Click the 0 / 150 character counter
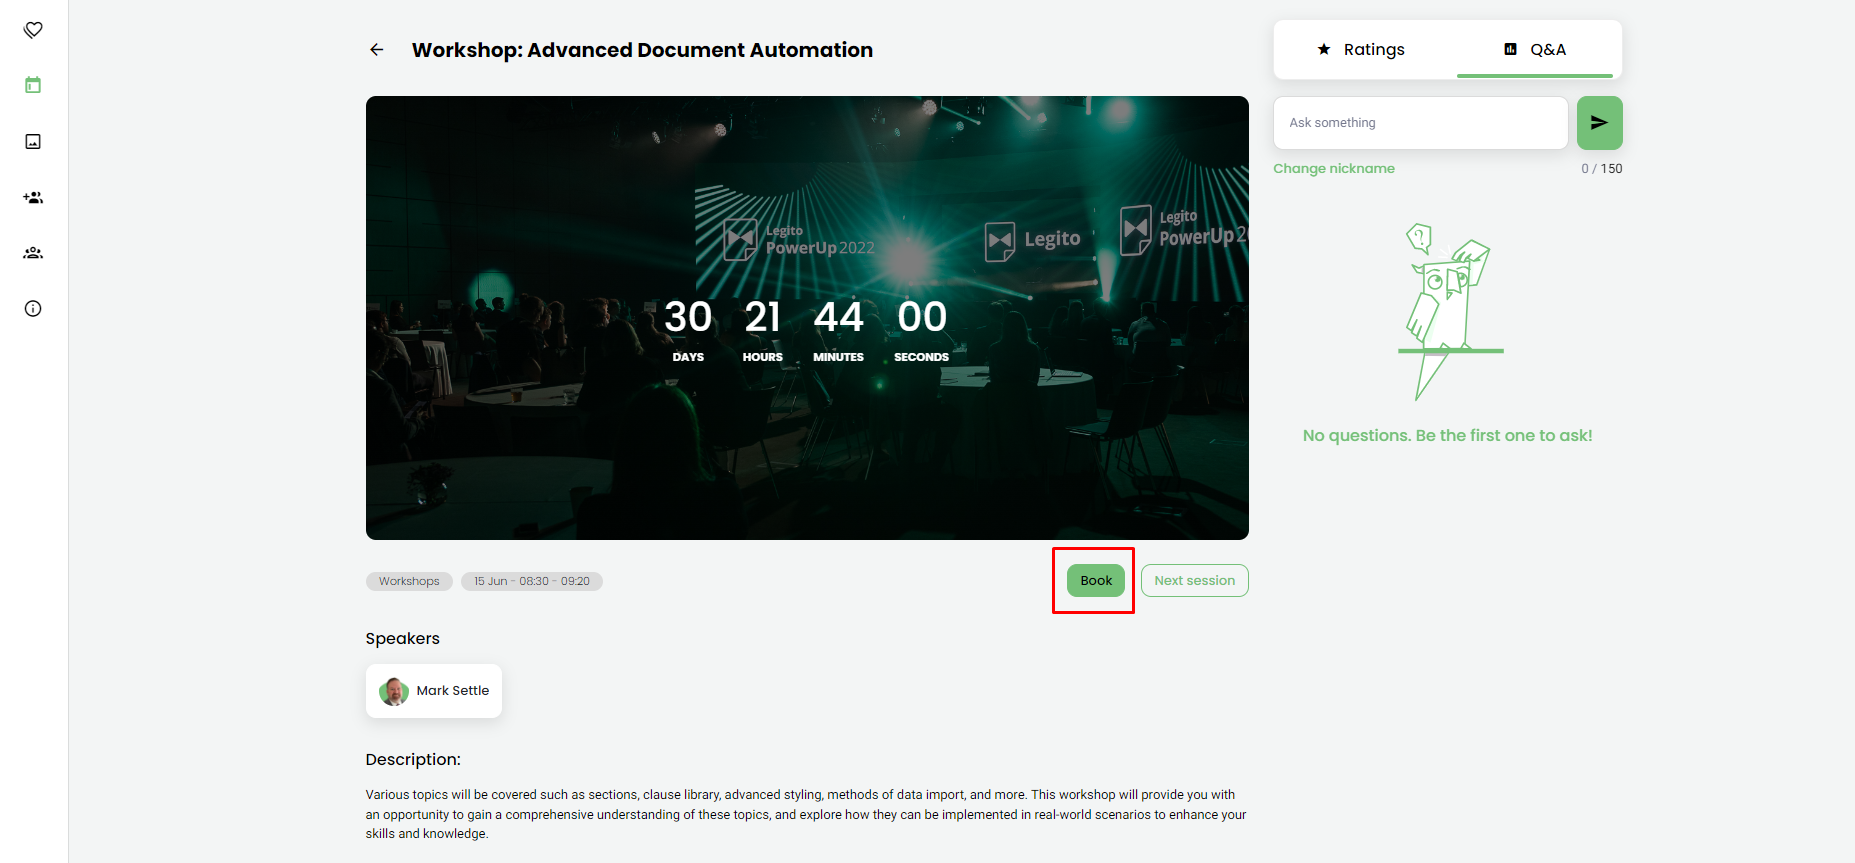This screenshot has height=863, width=1855. [x=1601, y=168]
